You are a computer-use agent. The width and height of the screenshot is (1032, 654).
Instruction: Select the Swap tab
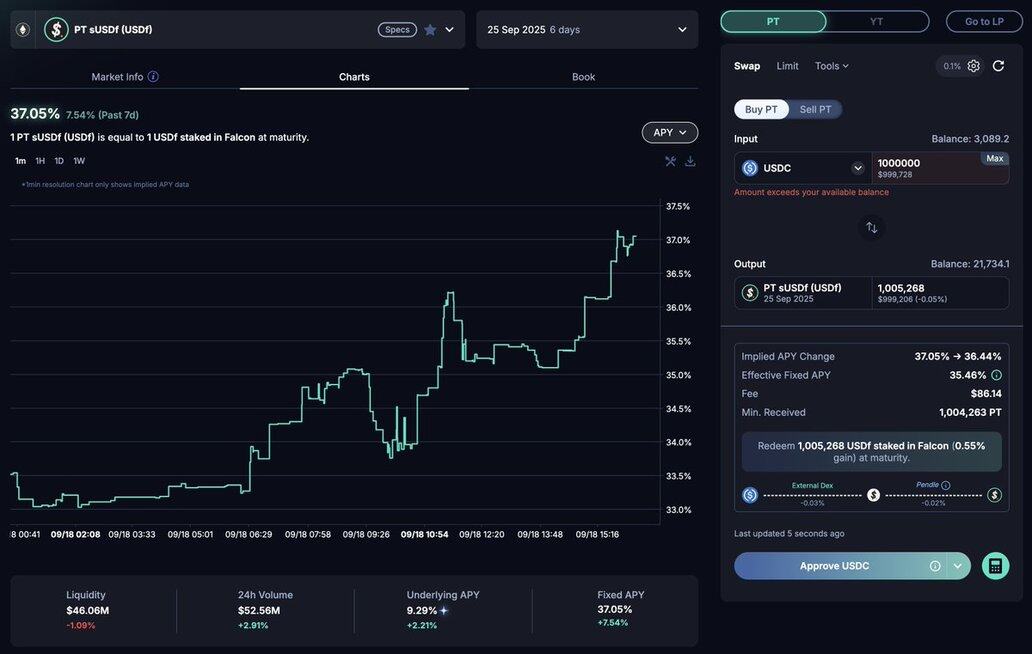point(747,66)
